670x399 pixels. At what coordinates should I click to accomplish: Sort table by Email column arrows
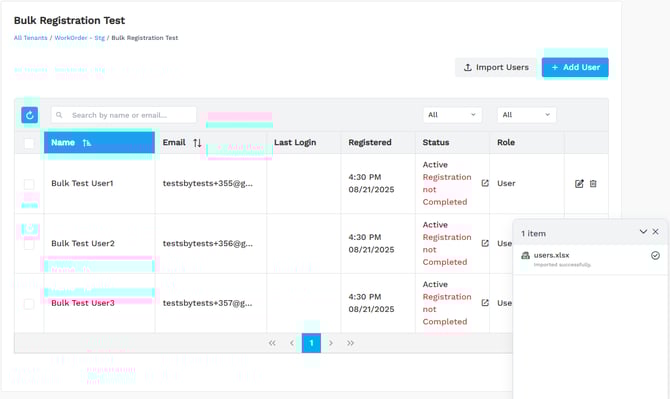coord(197,143)
